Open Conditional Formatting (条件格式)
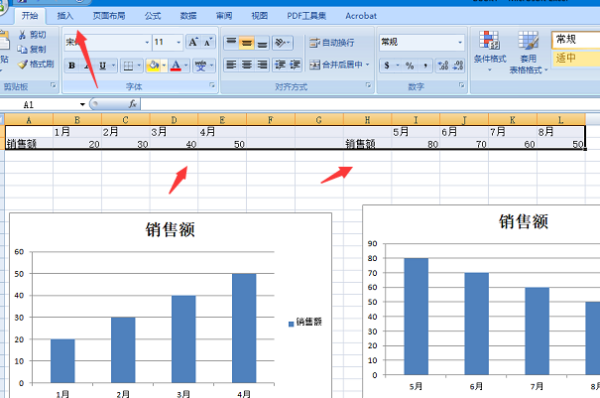Viewport: 600px width, 398px height. pos(490,52)
